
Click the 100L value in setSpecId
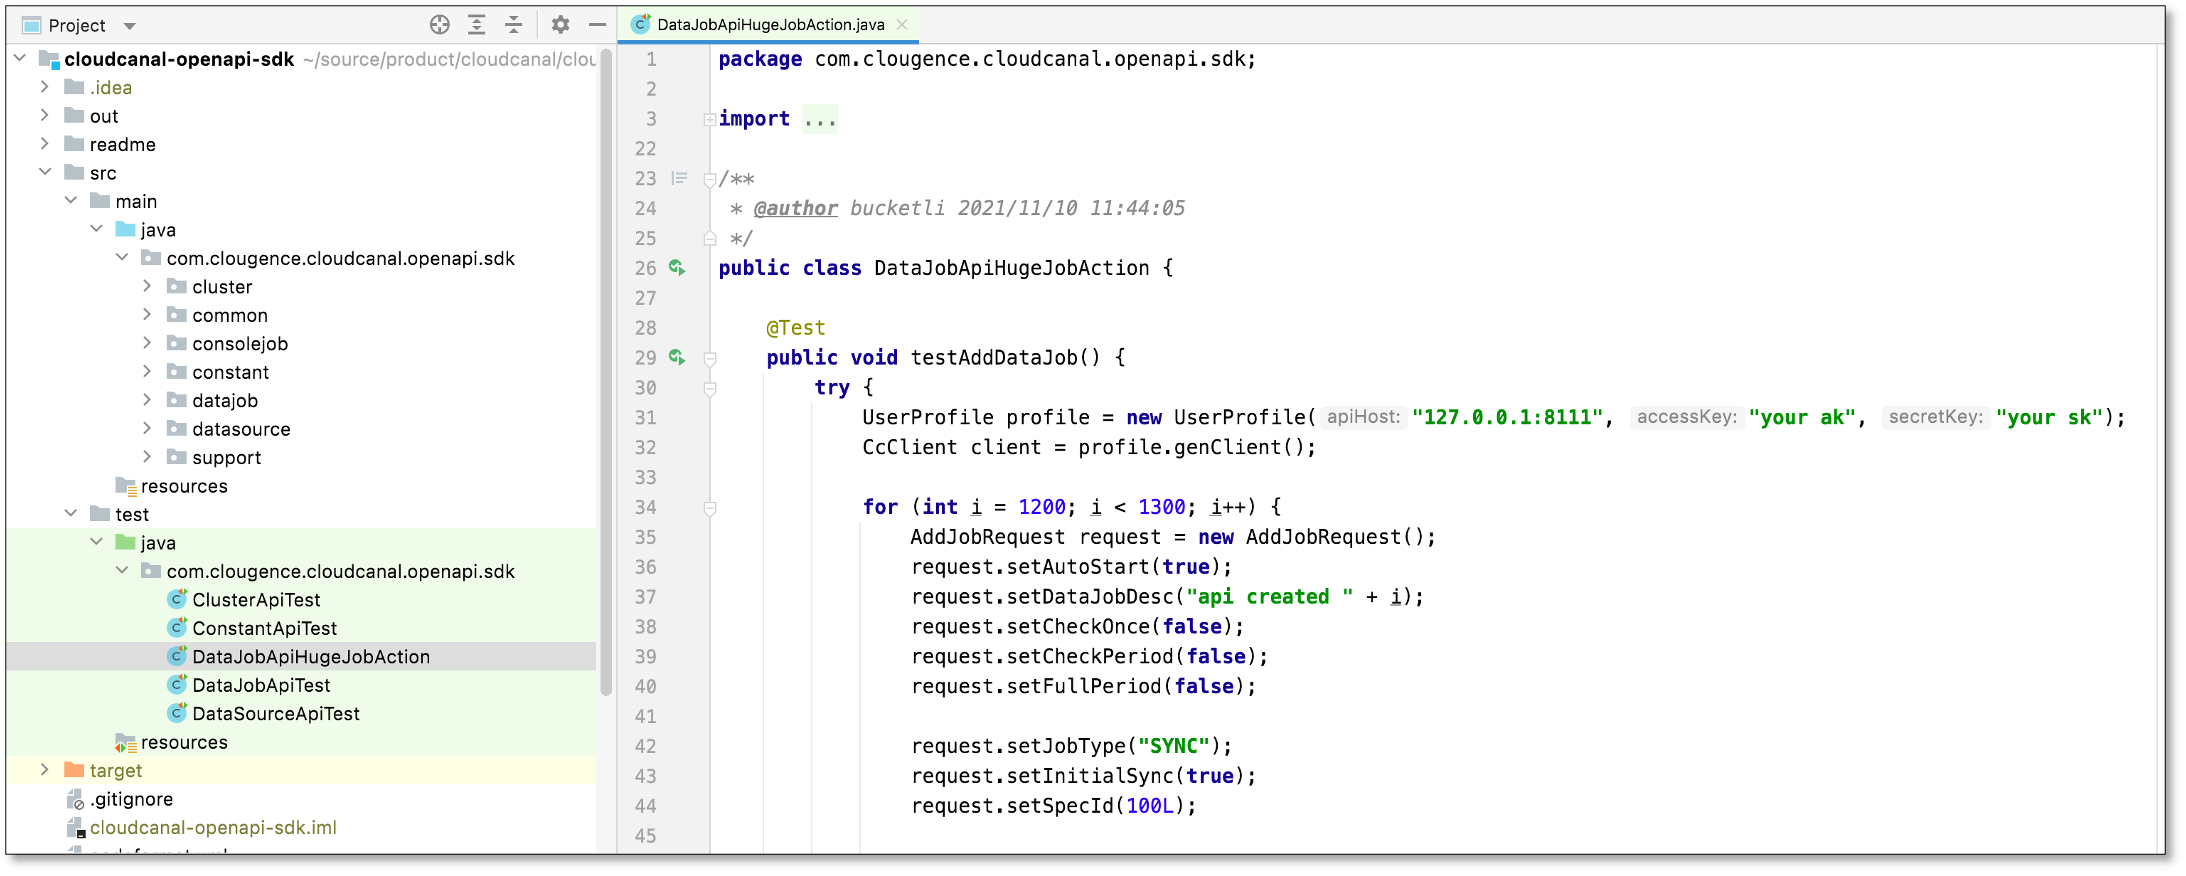point(1150,806)
